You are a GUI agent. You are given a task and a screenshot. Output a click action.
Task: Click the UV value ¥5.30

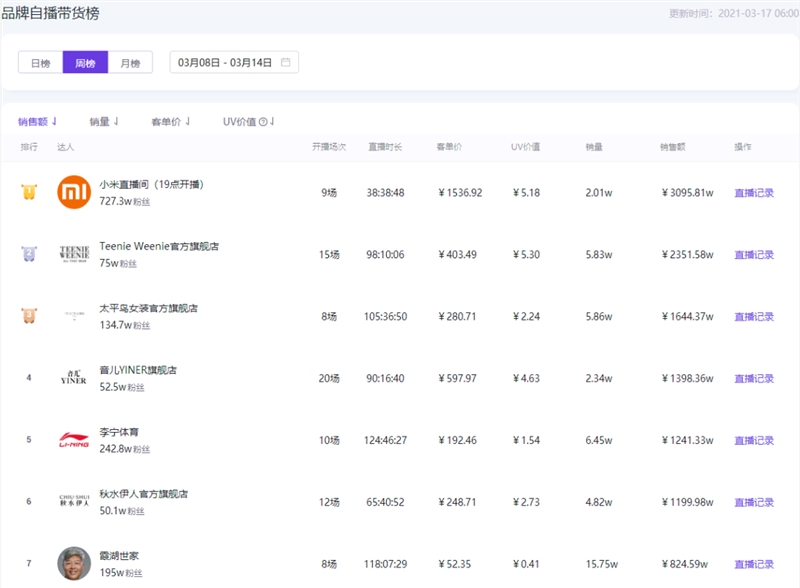click(x=526, y=255)
